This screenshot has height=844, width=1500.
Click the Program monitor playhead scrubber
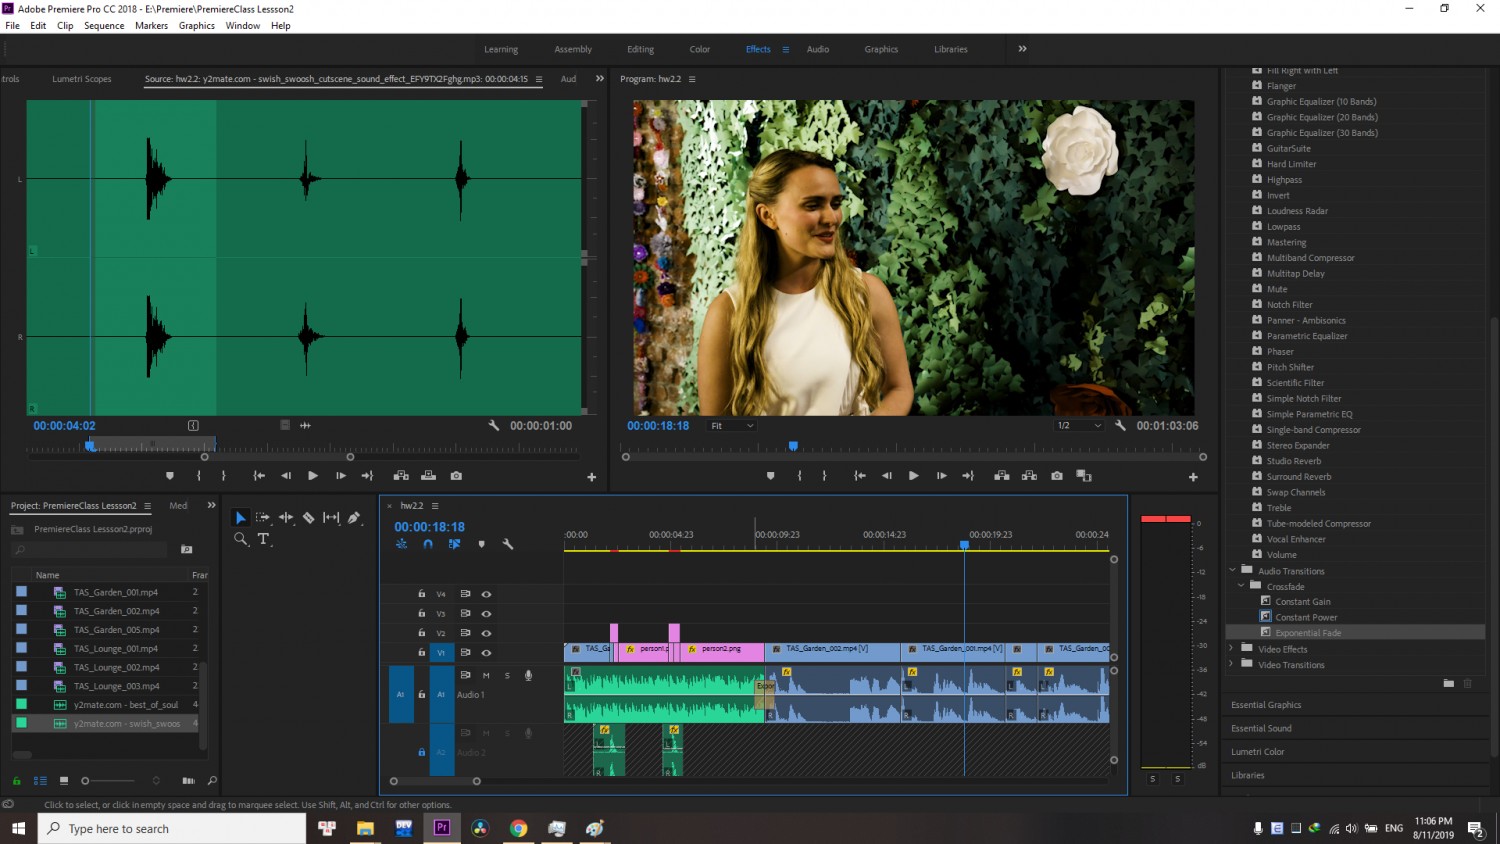point(793,446)
